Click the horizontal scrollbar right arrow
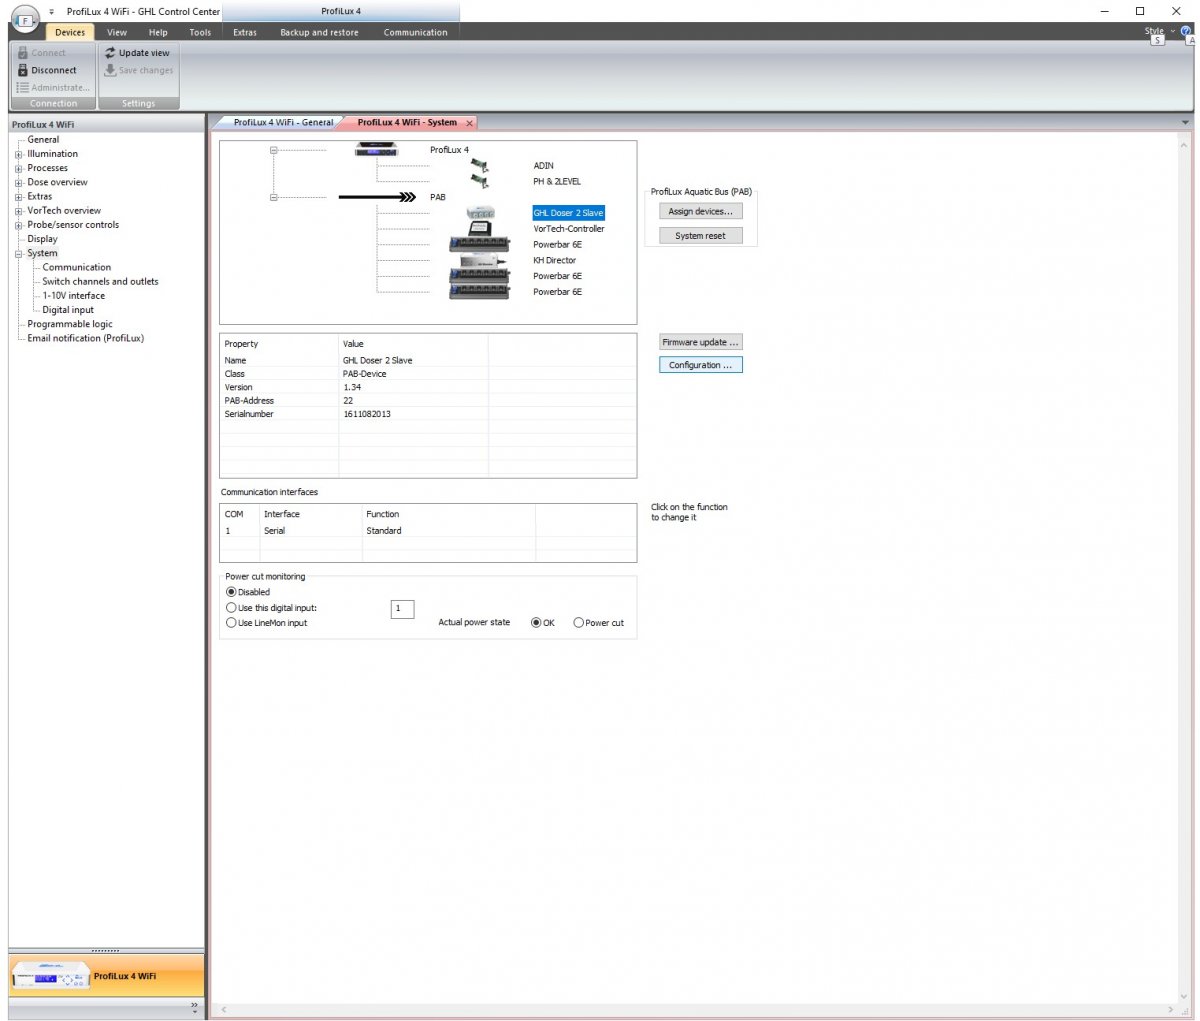Viewport: 1200px width, 1021px height. click(x=1171, y=1010)
